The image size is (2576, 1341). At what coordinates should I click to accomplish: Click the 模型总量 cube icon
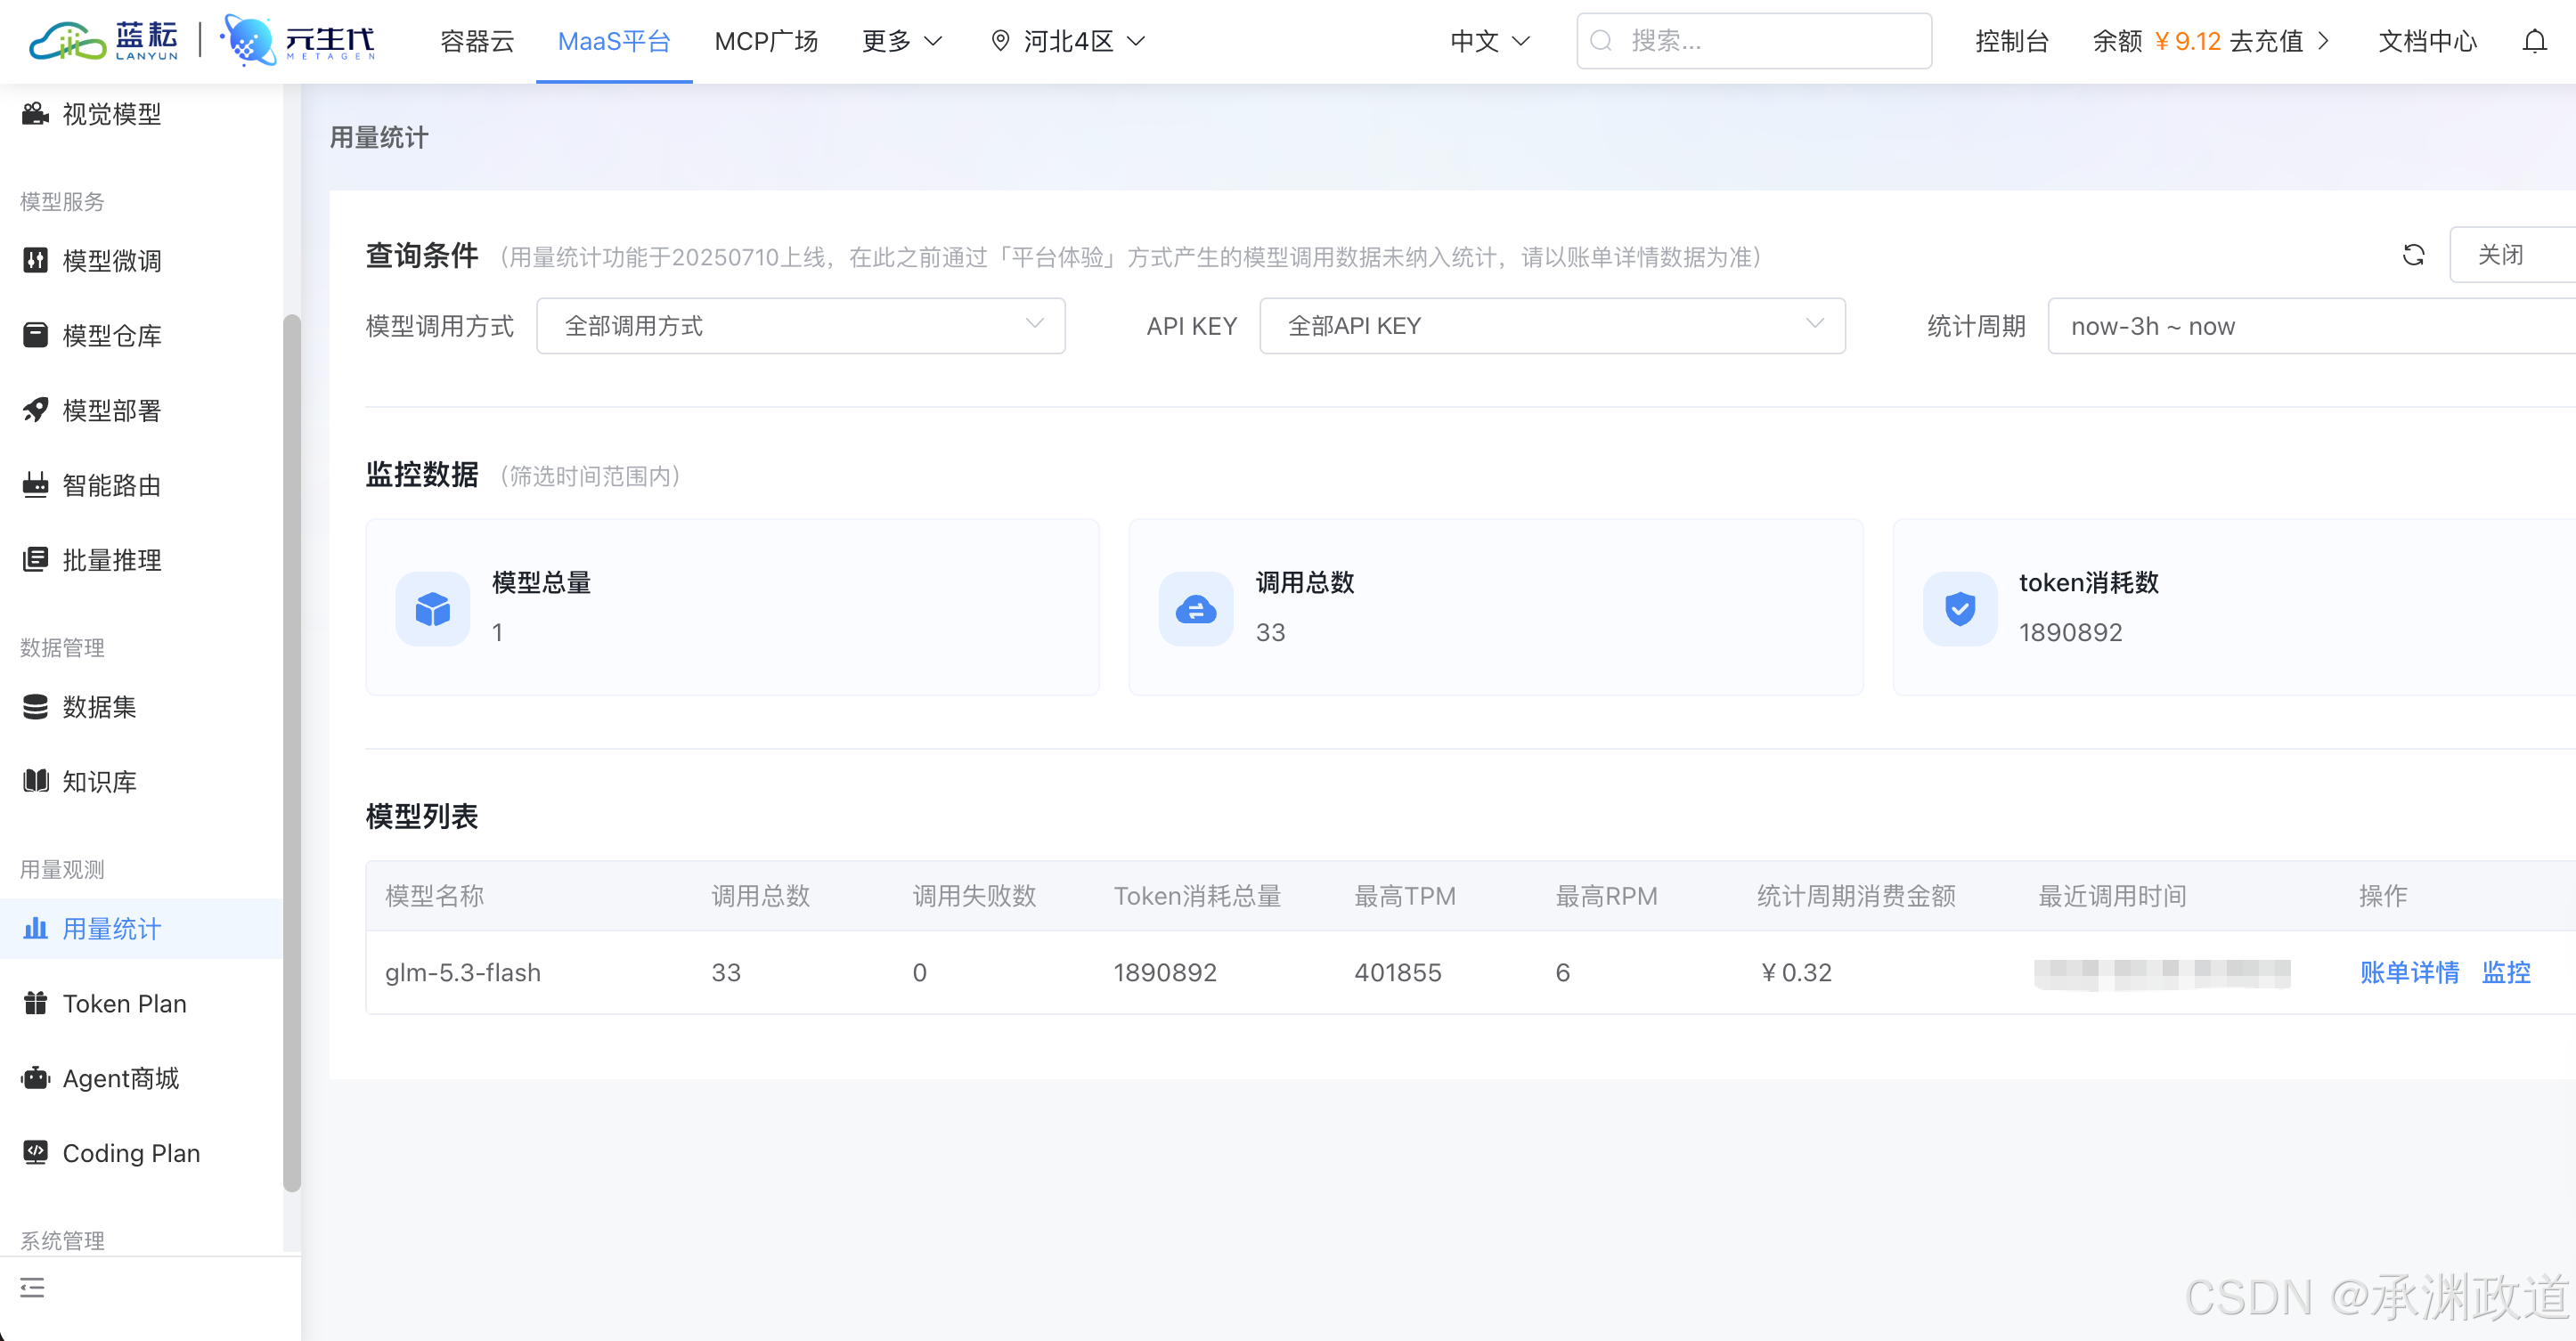click(432, 608)
